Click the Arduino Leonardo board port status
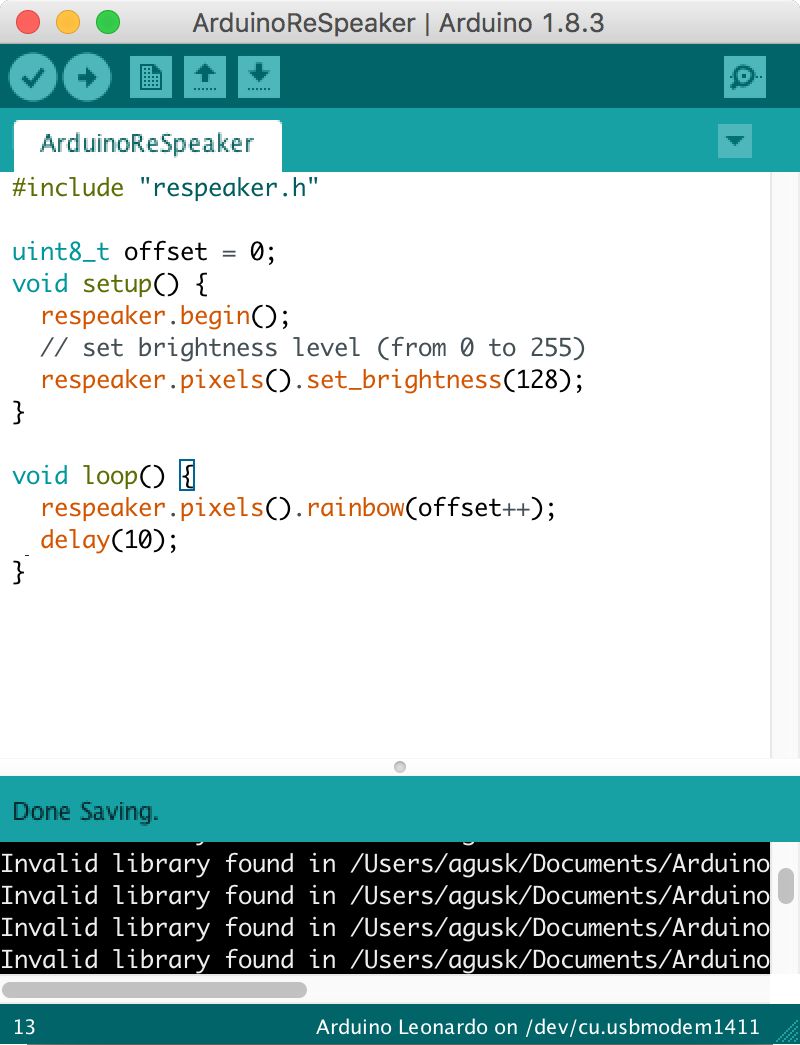Viewport: 800px width, 1045px height. [537, 1026]
